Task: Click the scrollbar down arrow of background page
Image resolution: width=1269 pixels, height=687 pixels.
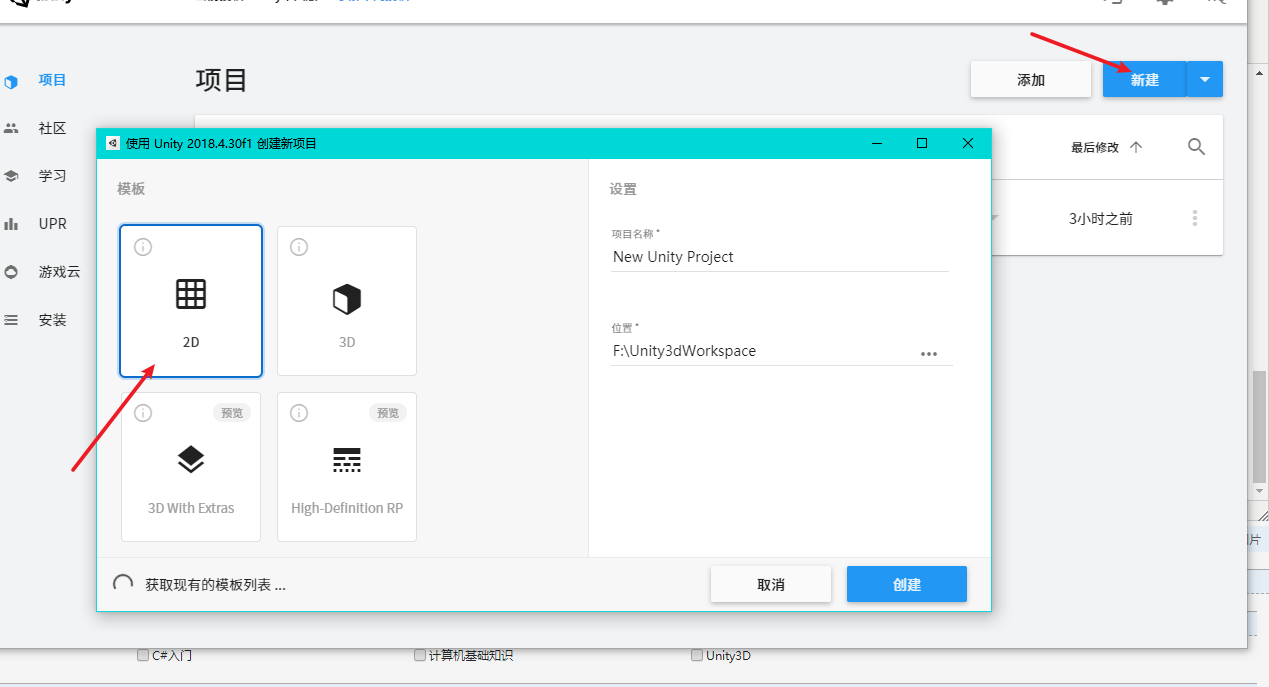Action: tap(1260, 491)
